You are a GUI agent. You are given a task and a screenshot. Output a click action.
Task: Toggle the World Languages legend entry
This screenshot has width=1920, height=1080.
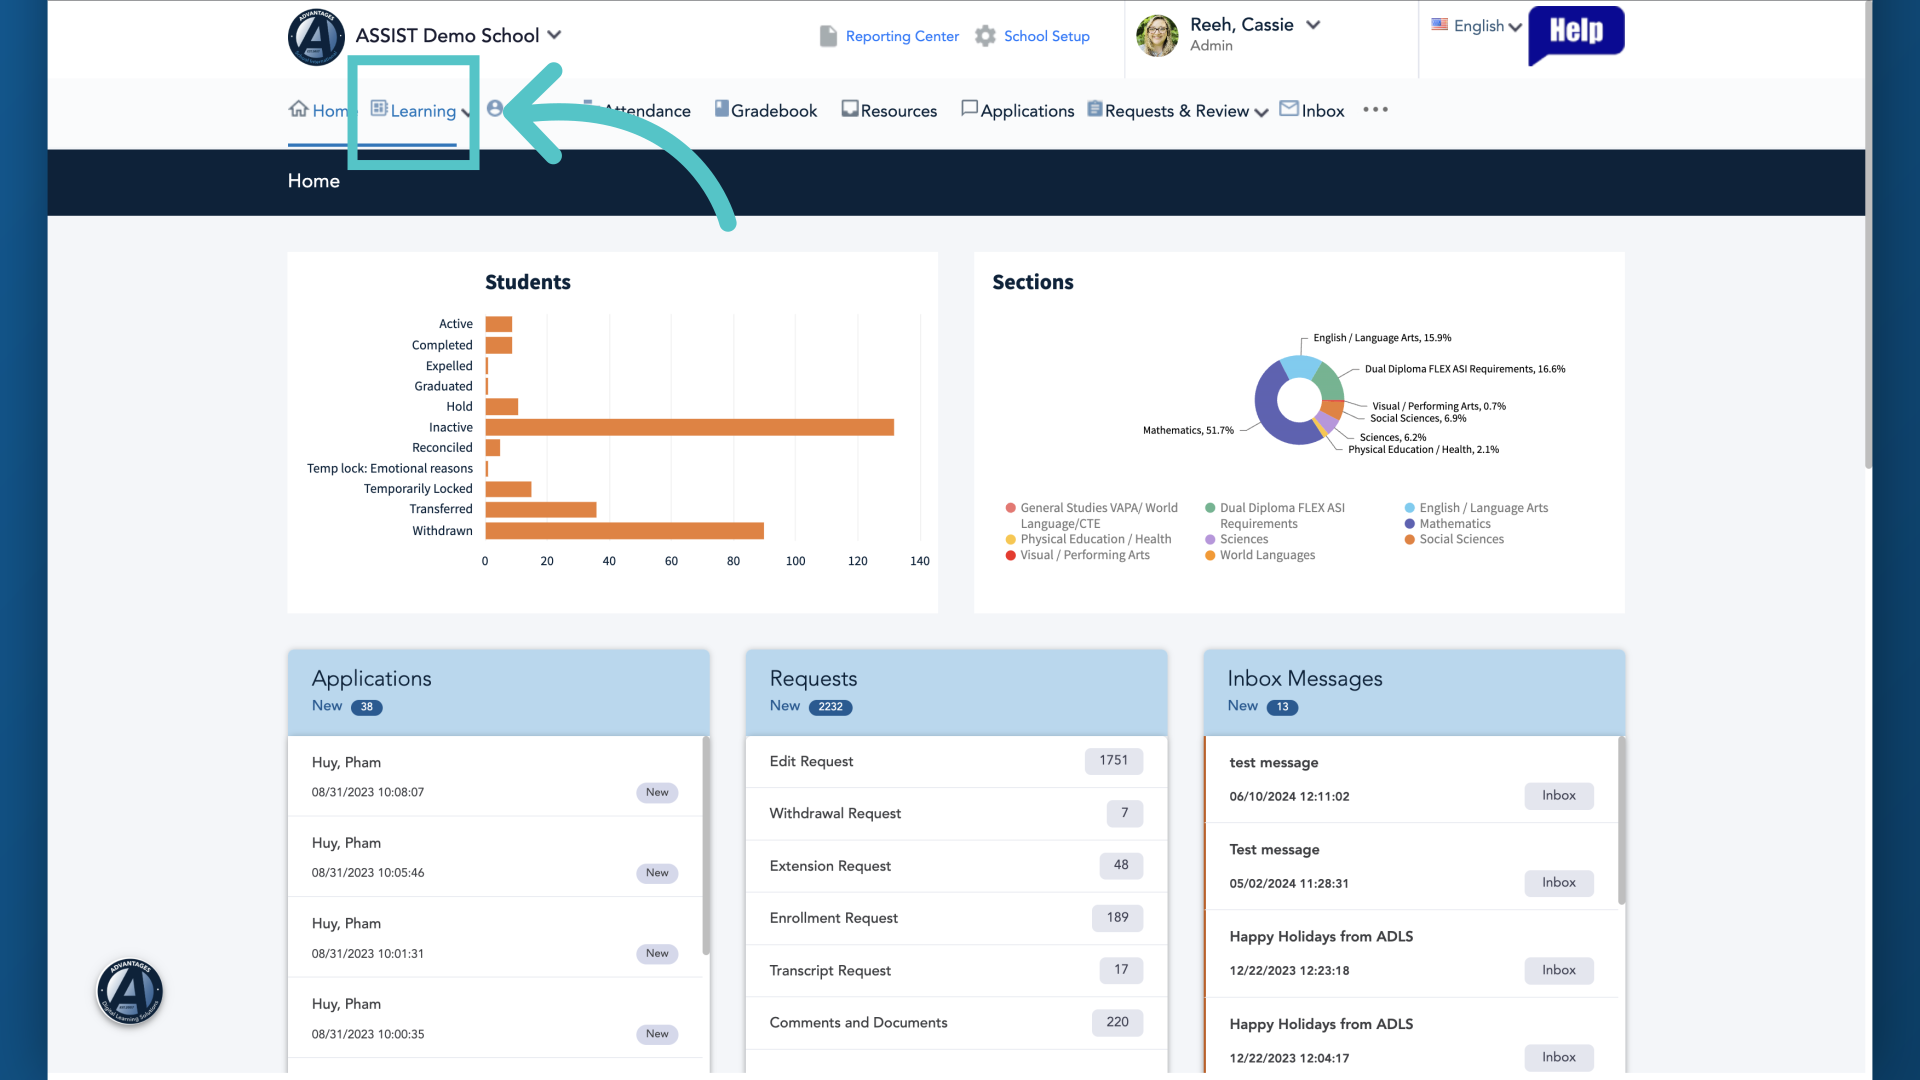[1260, 555]
